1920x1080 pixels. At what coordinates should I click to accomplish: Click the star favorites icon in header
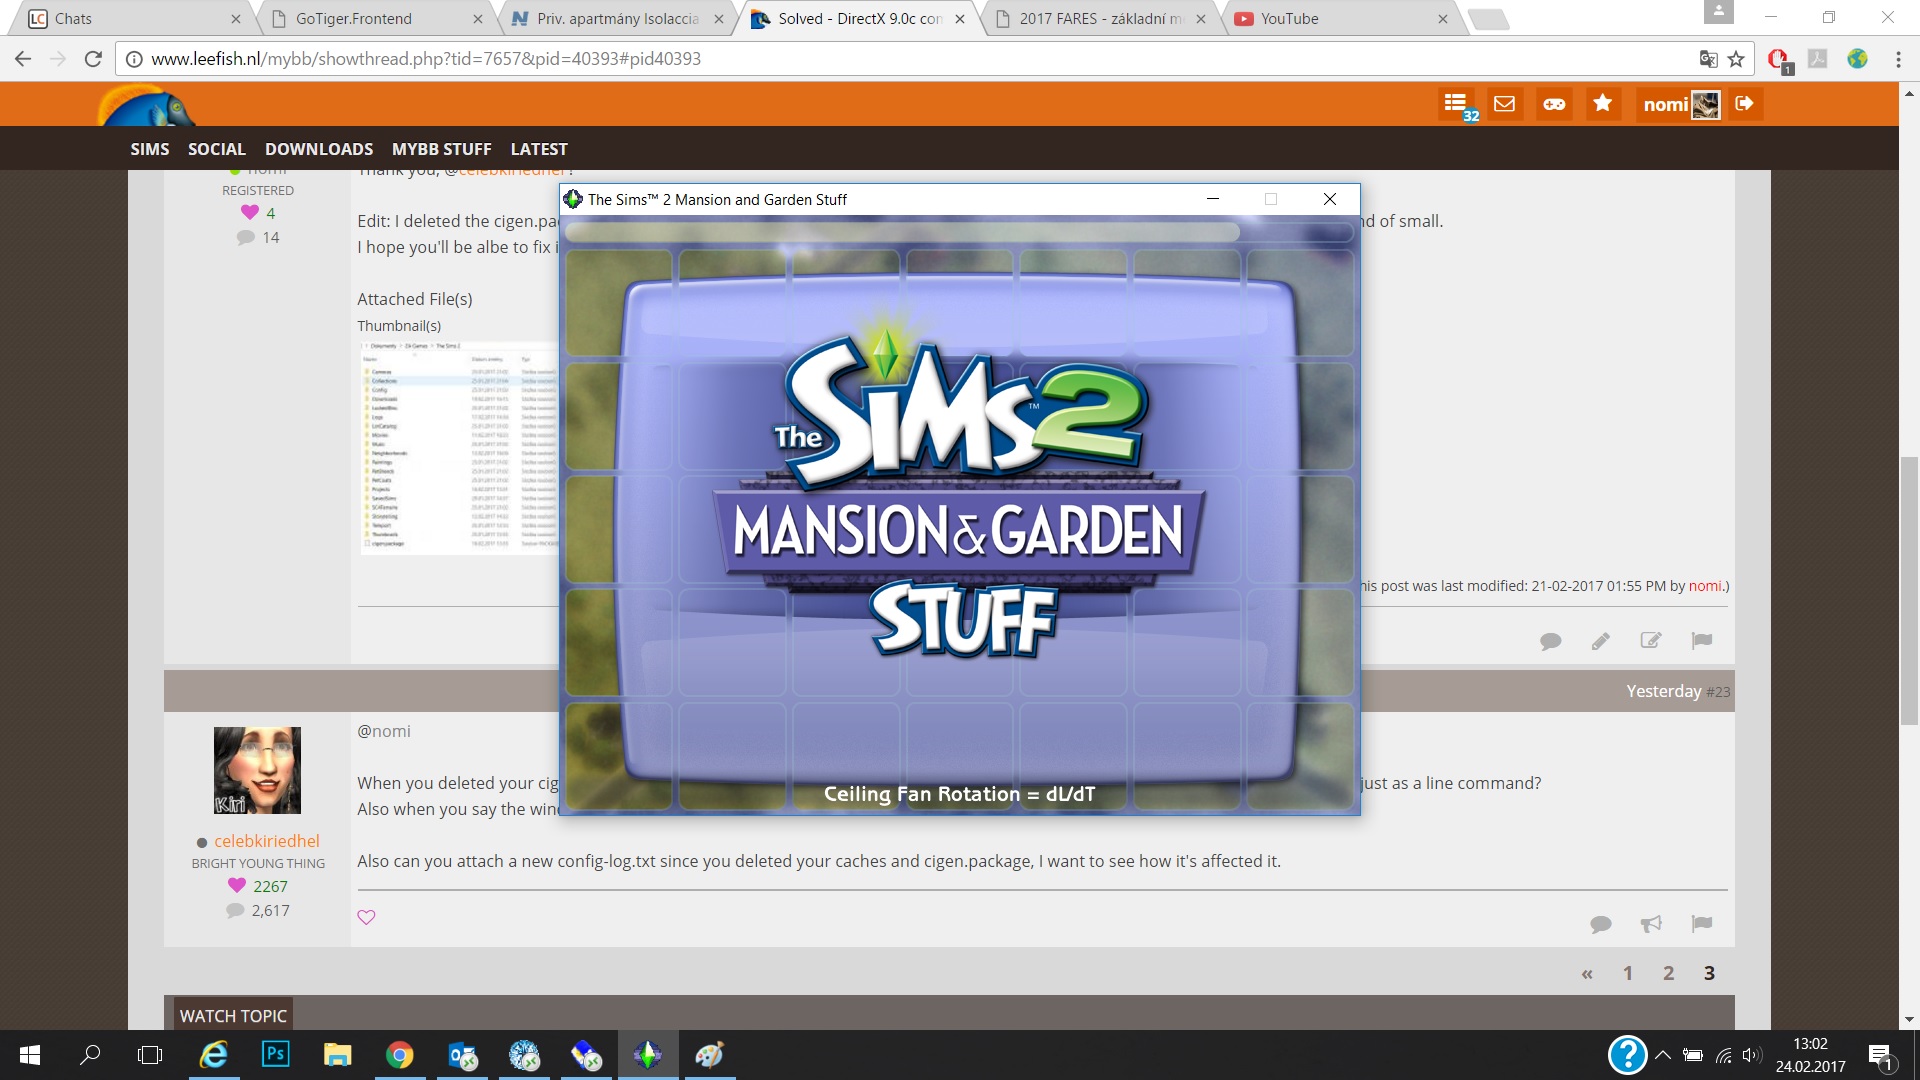click(1603, 103)
